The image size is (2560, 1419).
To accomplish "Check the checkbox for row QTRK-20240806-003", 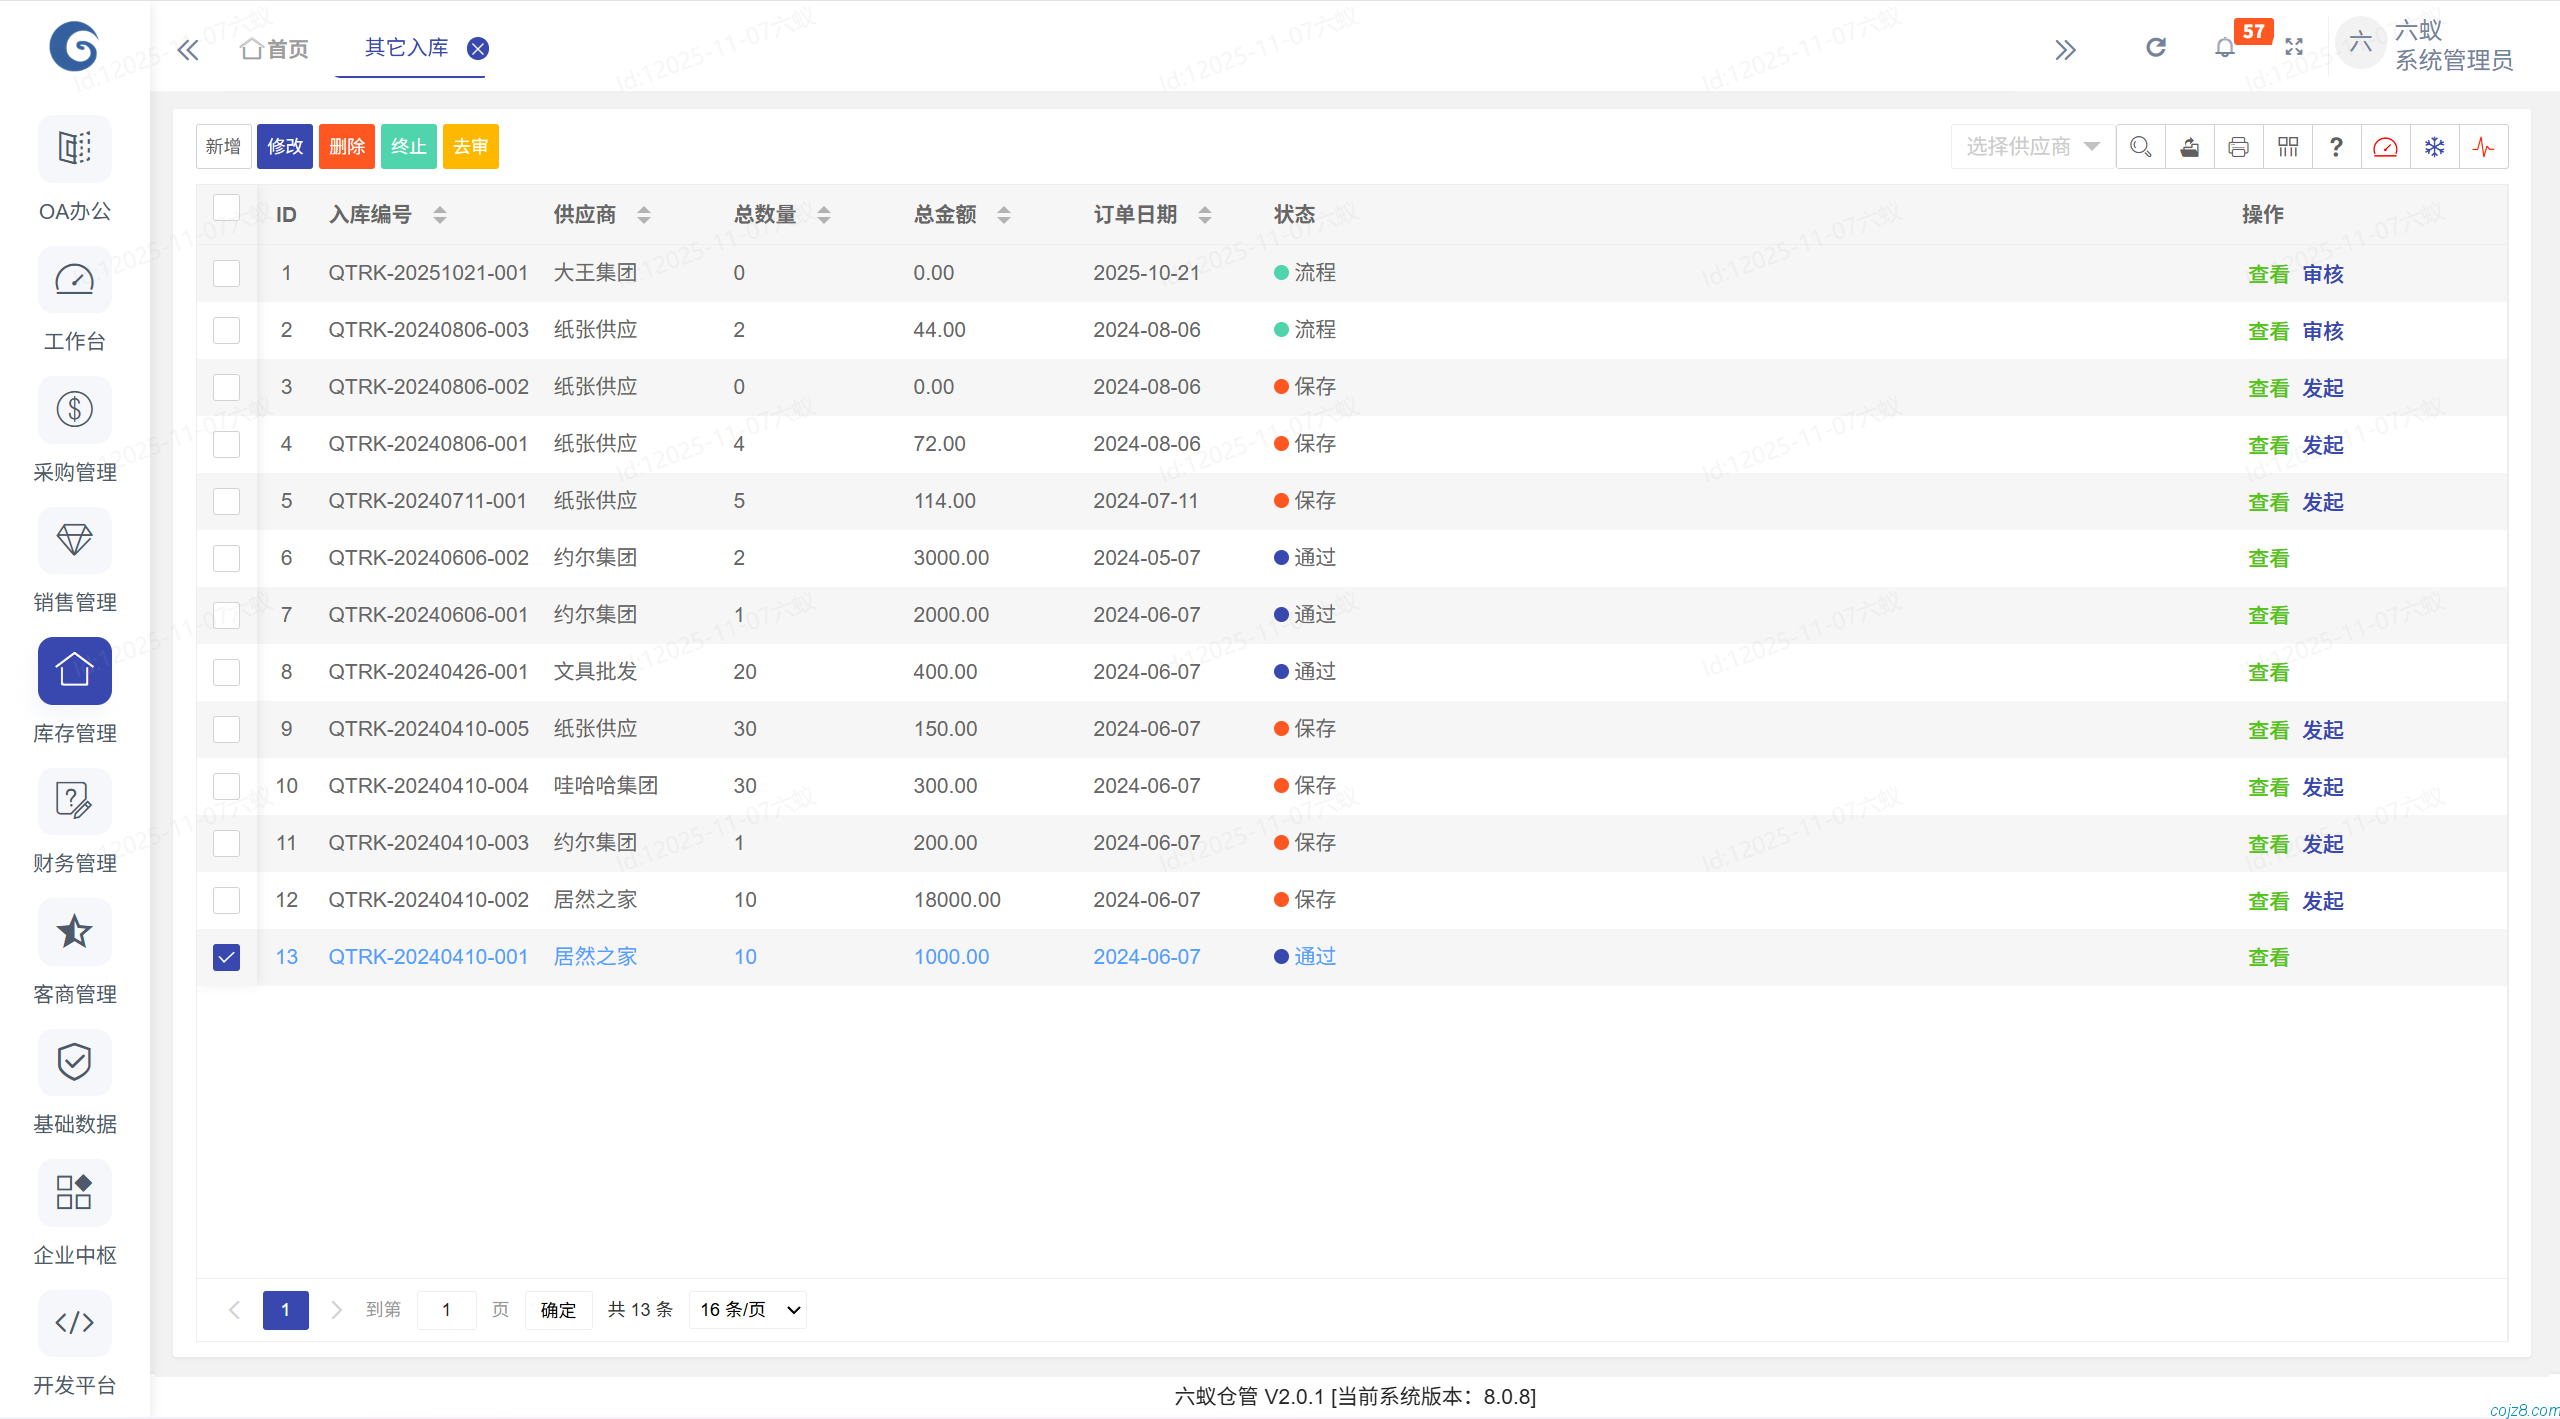I will tap(227, 329).
